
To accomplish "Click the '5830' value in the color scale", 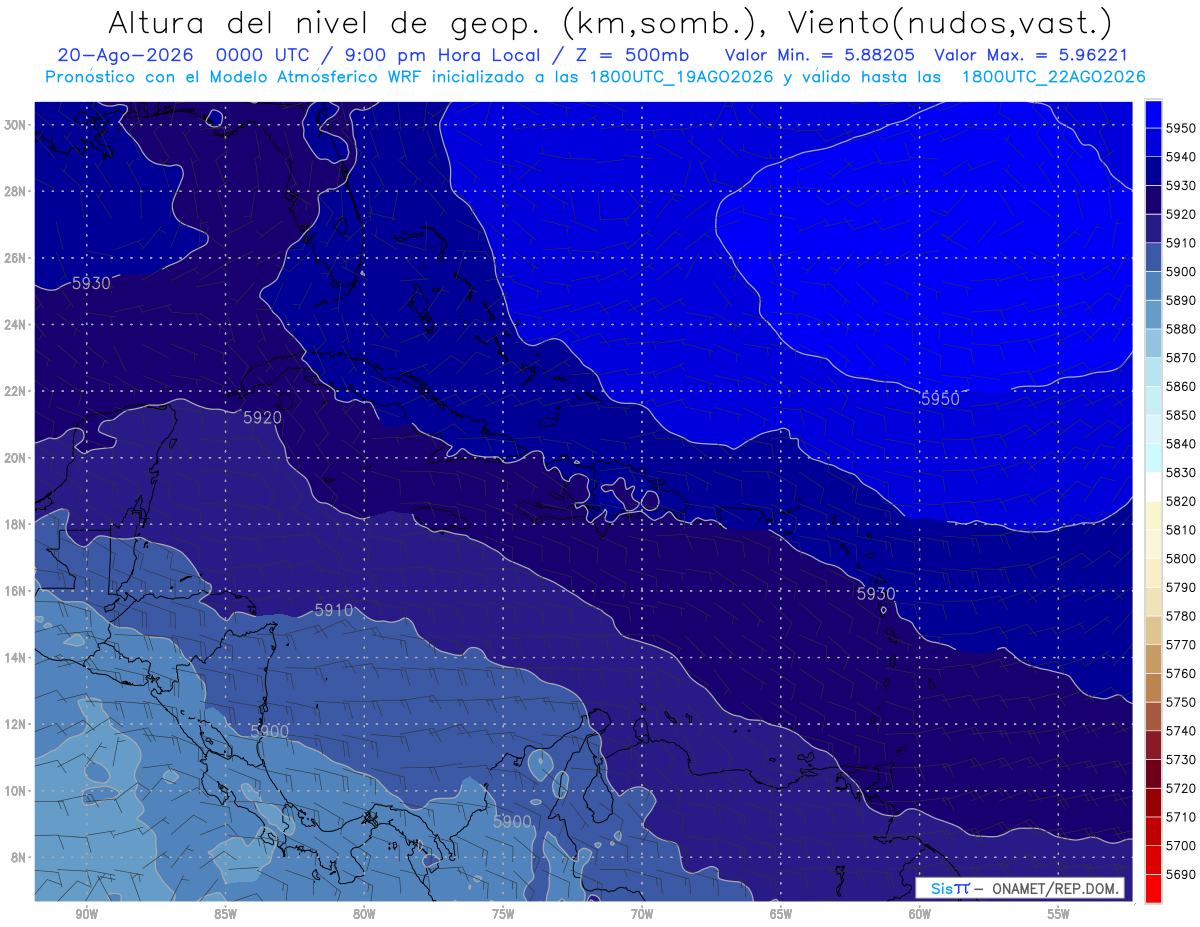I will 1180,472.
